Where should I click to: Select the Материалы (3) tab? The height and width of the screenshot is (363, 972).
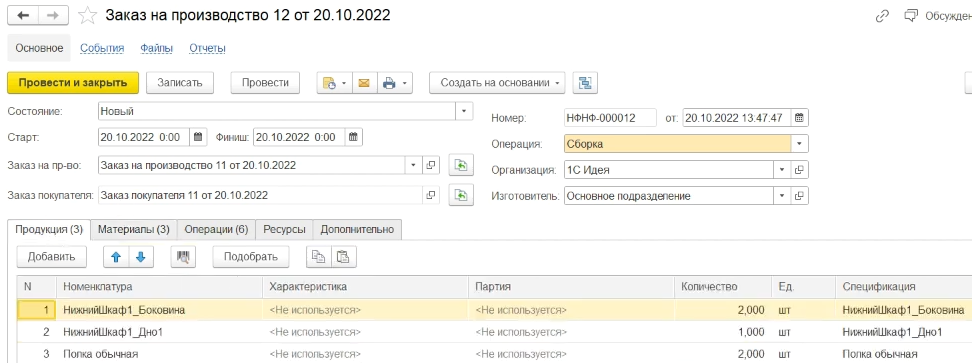(134, 229)
